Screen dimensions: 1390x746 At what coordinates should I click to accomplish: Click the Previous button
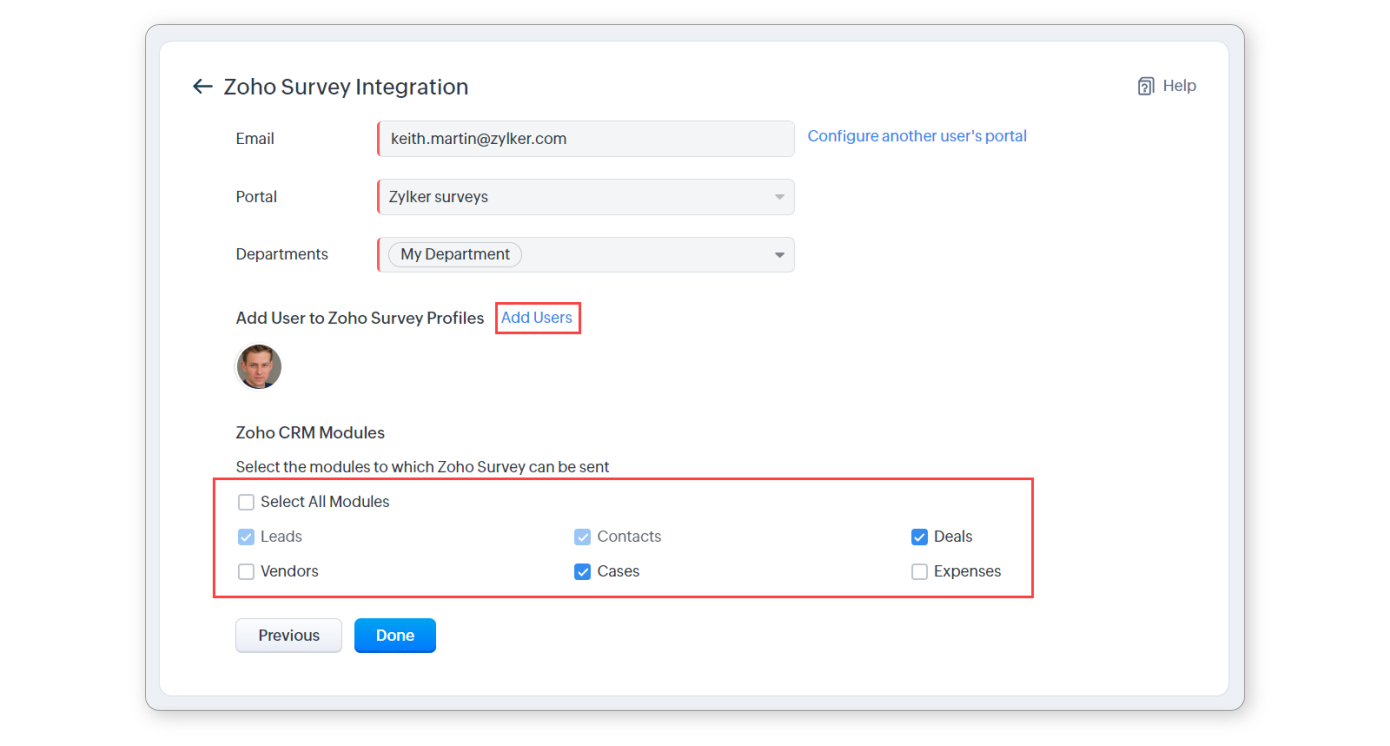[x=288, y=635]
